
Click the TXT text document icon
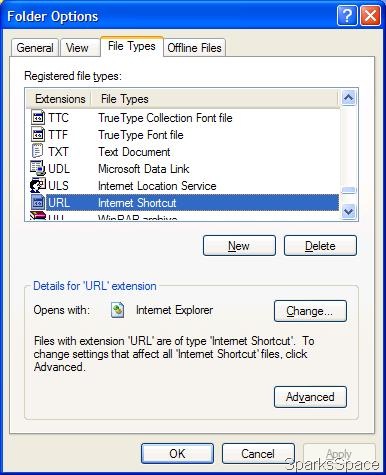37,151
